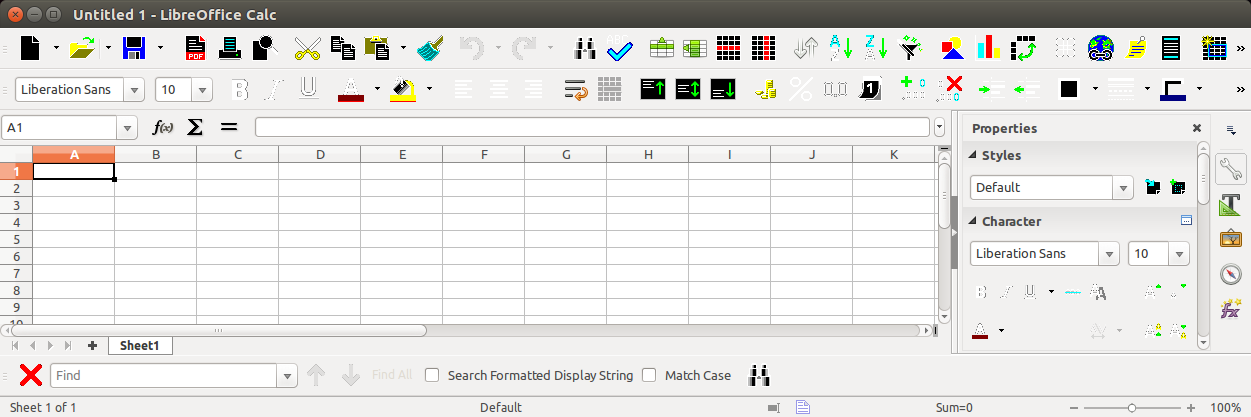The width and height of the screenshot is (1251, 417).
Task: Toggle merge and center cells
Action: pos(610,90)
